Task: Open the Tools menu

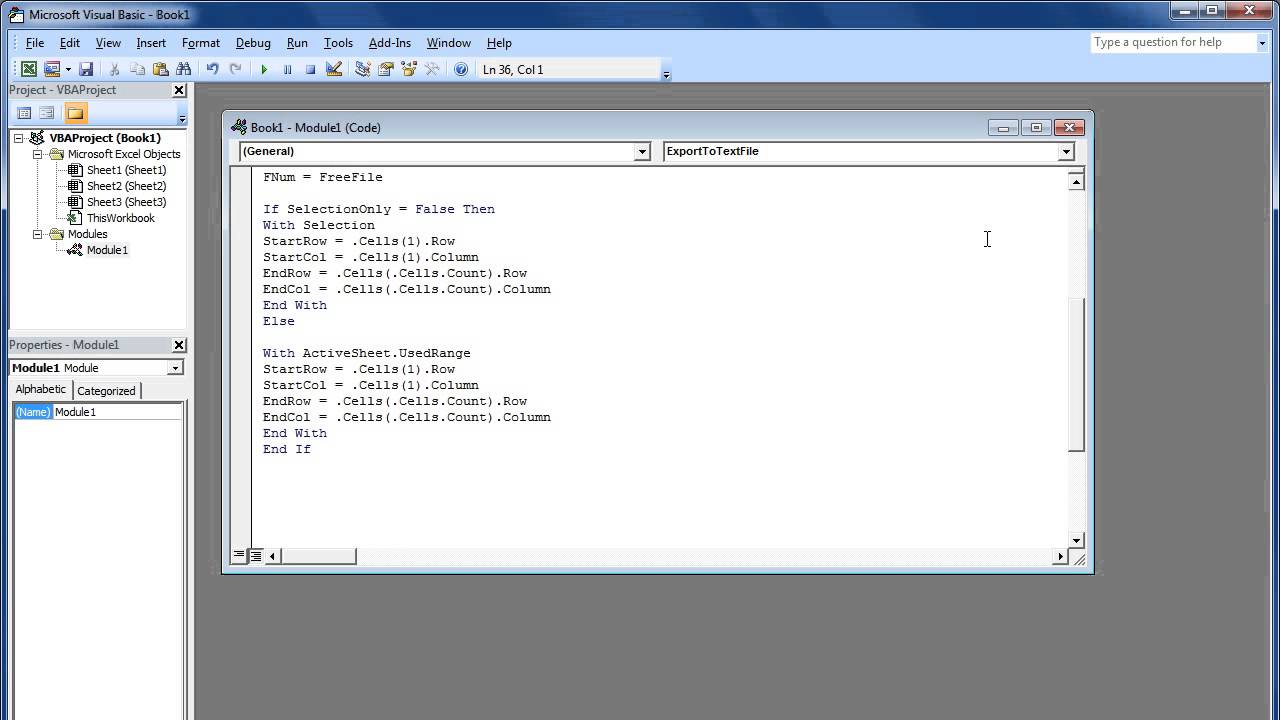Action: click(338, 43)
